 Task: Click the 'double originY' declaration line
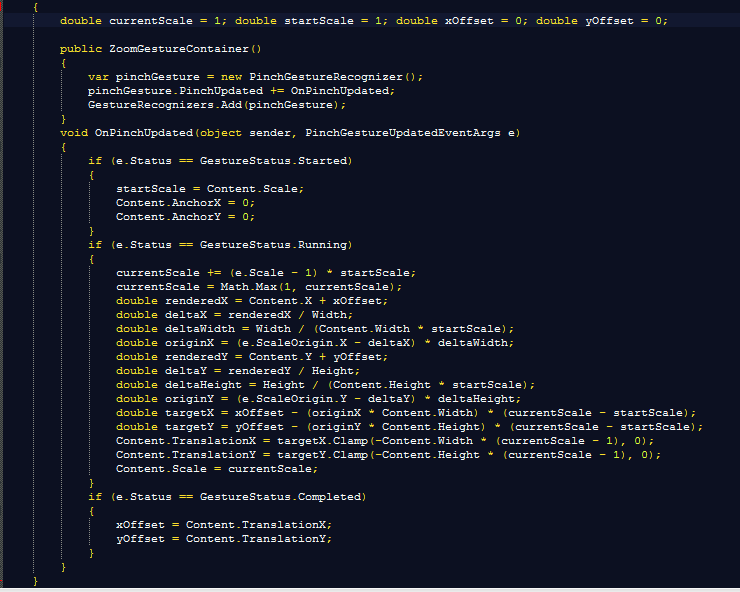pyautogui.click(x=319, y=399)
